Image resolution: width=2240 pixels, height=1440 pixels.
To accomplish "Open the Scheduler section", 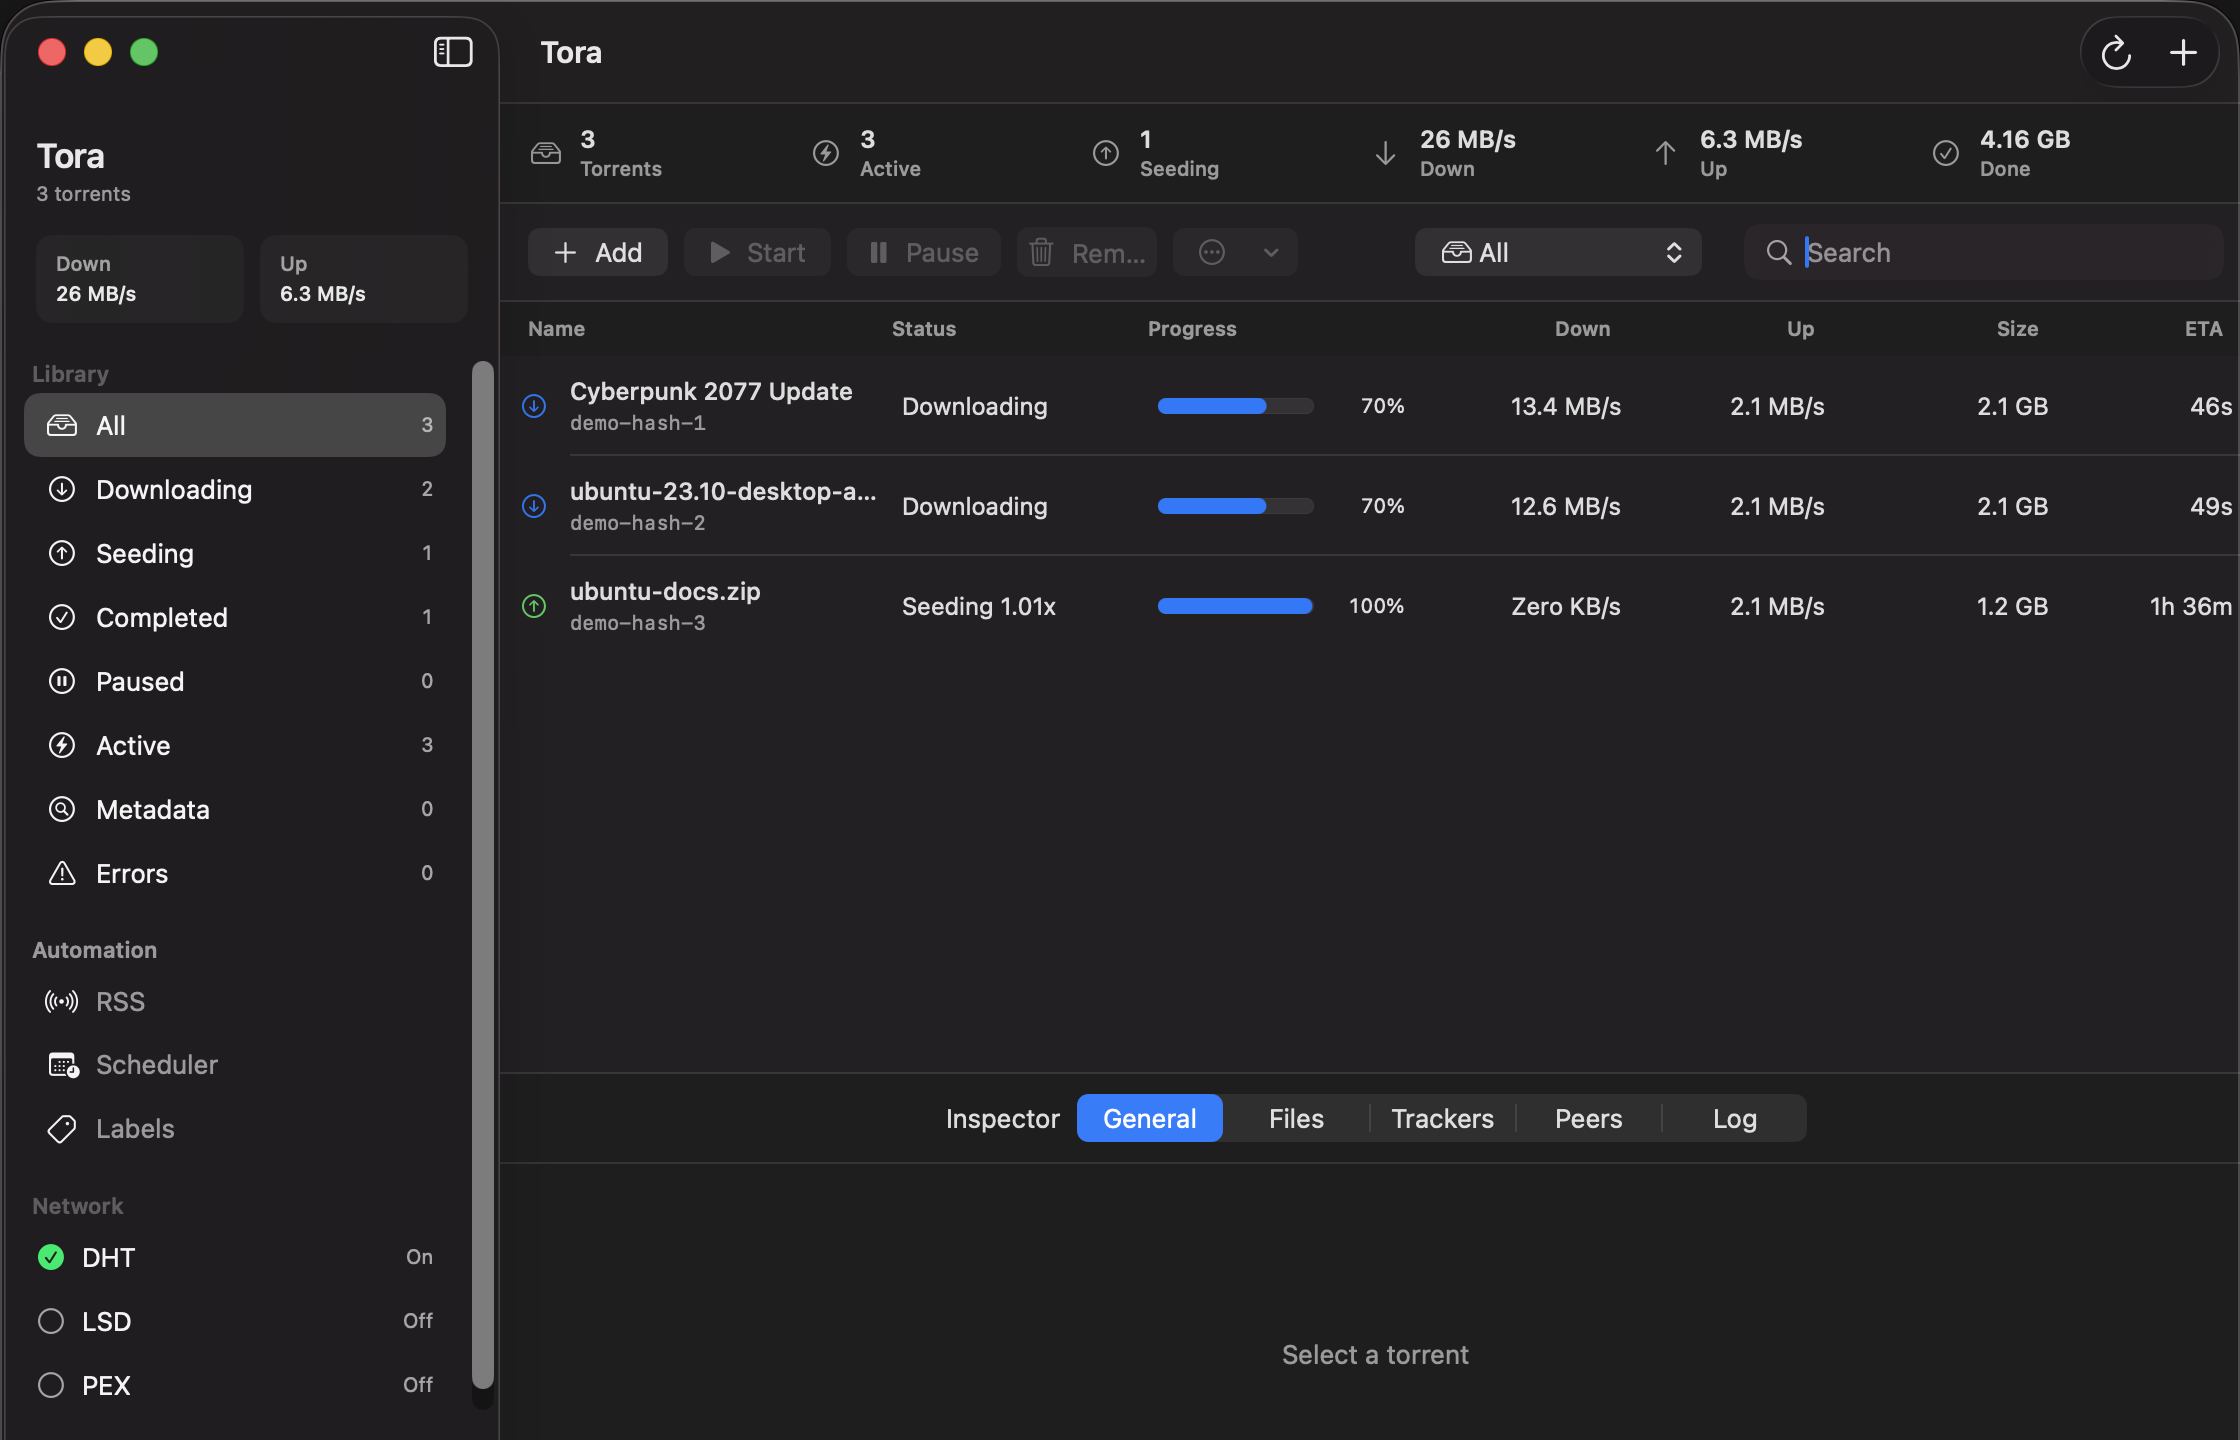I will click(235, 1065).
